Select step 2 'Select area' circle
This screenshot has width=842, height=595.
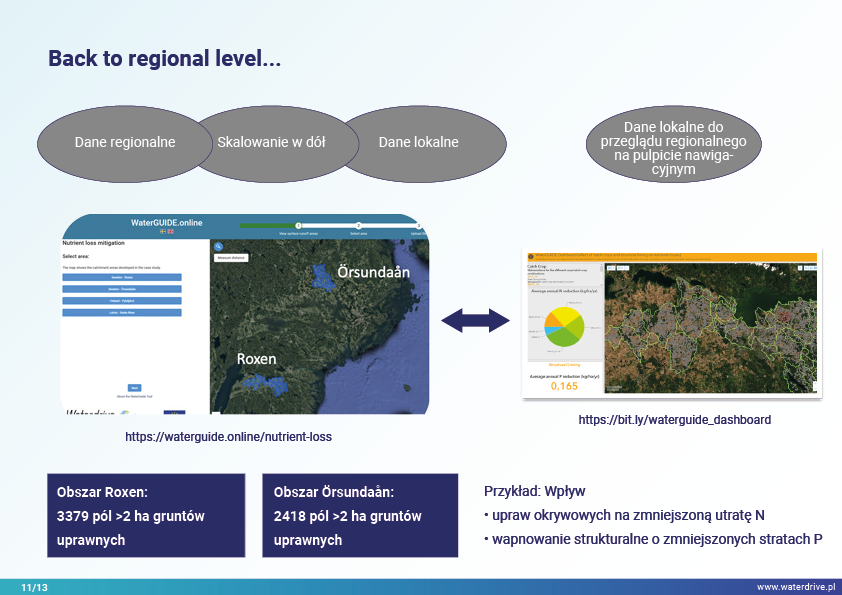coord(359,225)
